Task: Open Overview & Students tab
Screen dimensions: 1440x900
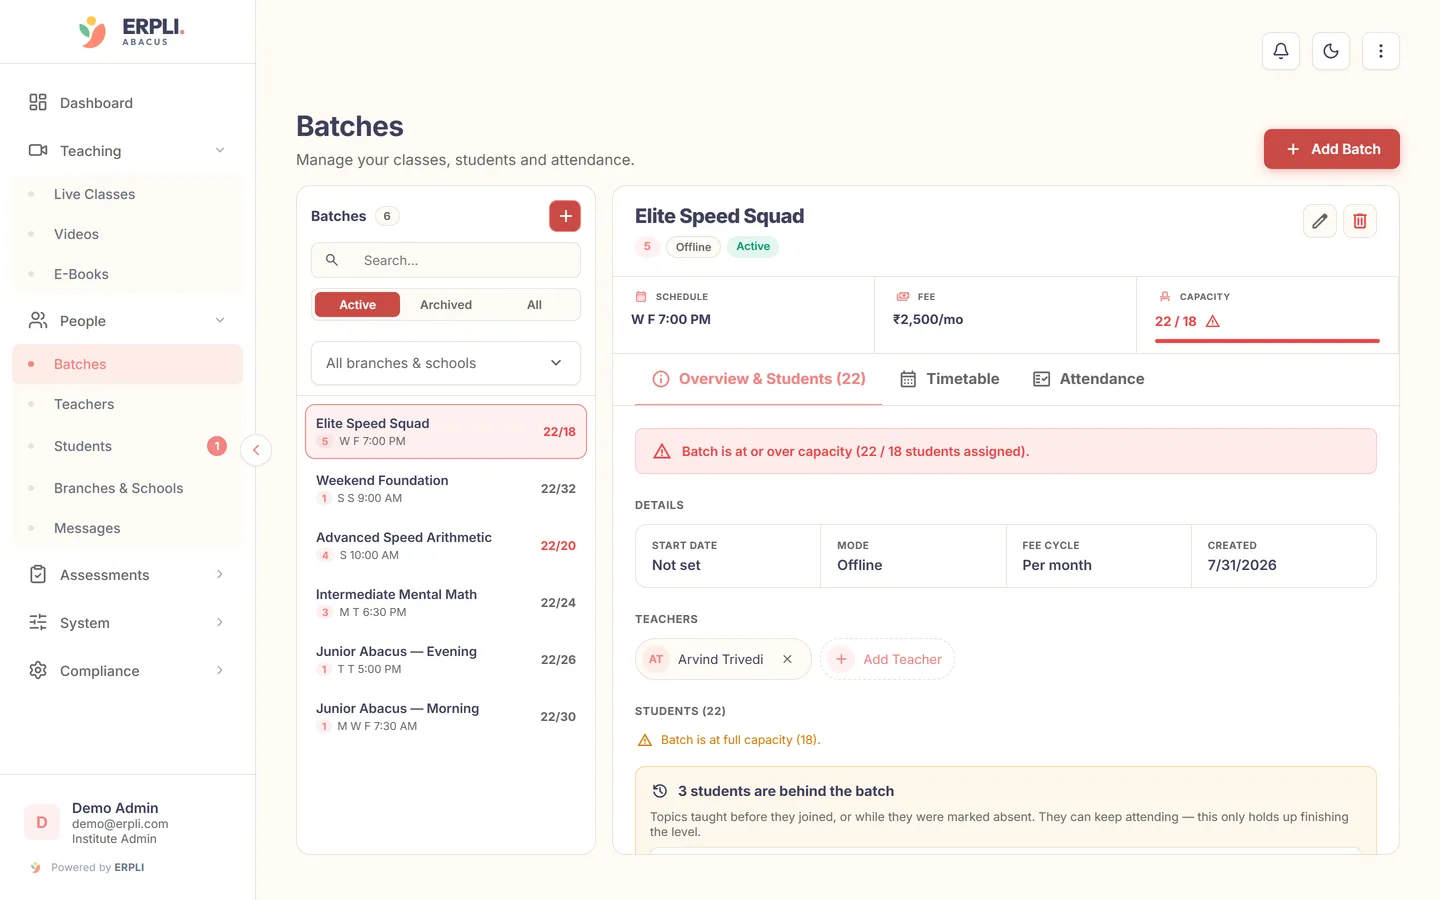Action: (x=759, y=379)
